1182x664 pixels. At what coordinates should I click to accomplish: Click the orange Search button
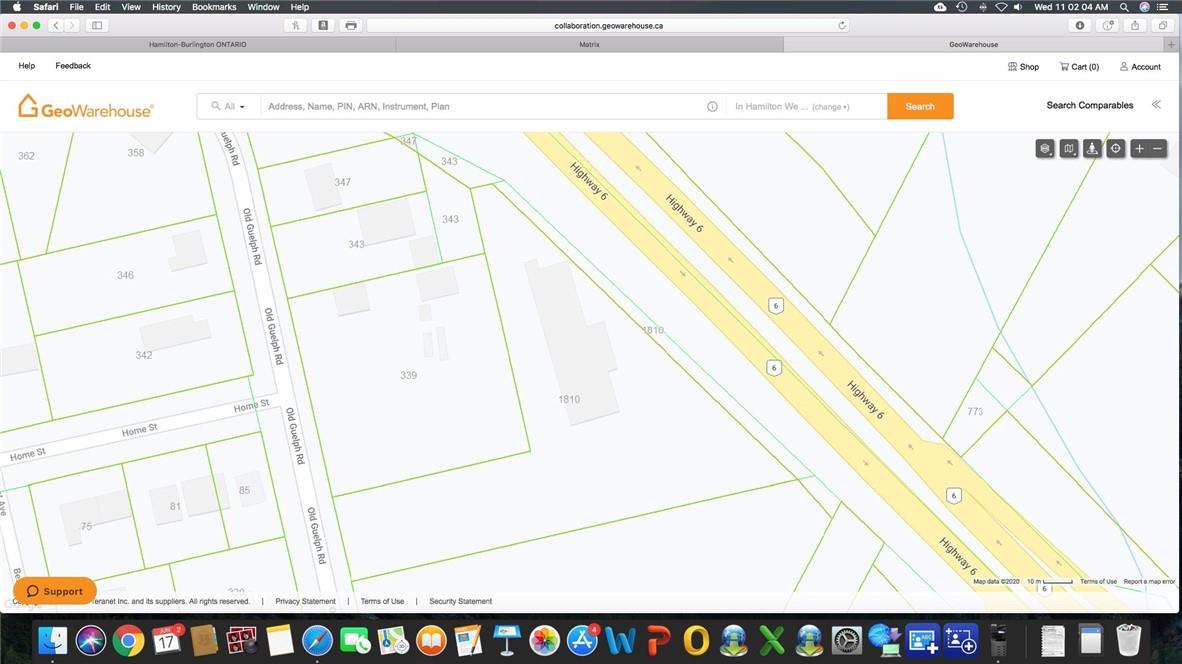coord(920,106)
